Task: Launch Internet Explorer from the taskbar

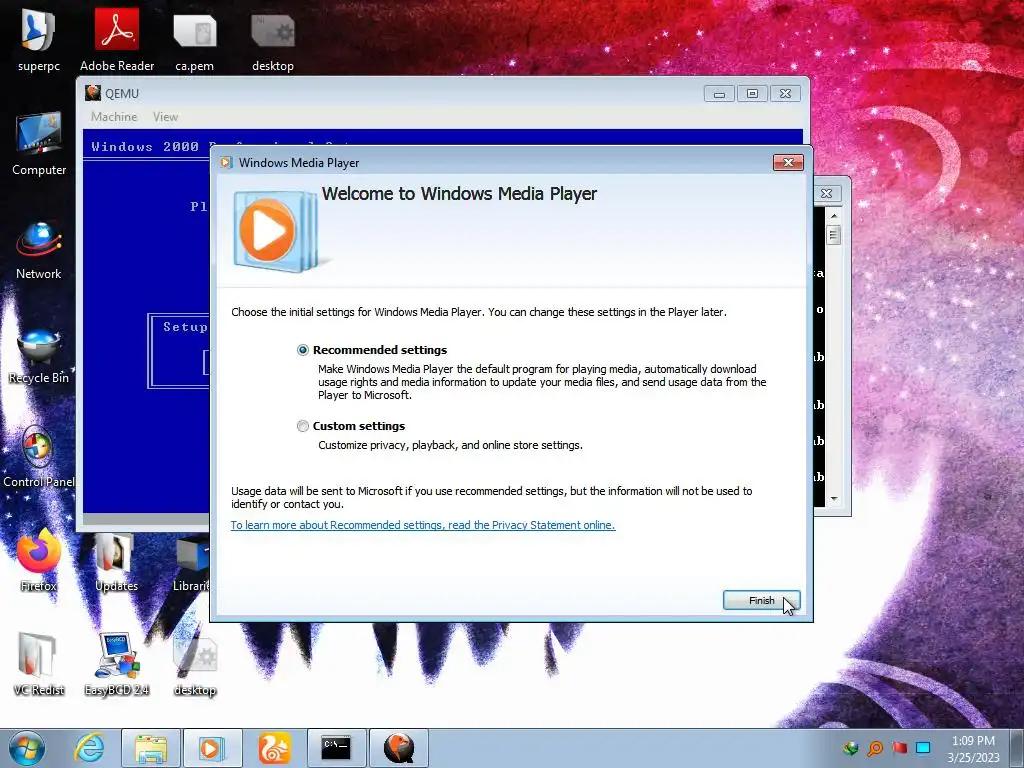Action: tap(89, 748)
